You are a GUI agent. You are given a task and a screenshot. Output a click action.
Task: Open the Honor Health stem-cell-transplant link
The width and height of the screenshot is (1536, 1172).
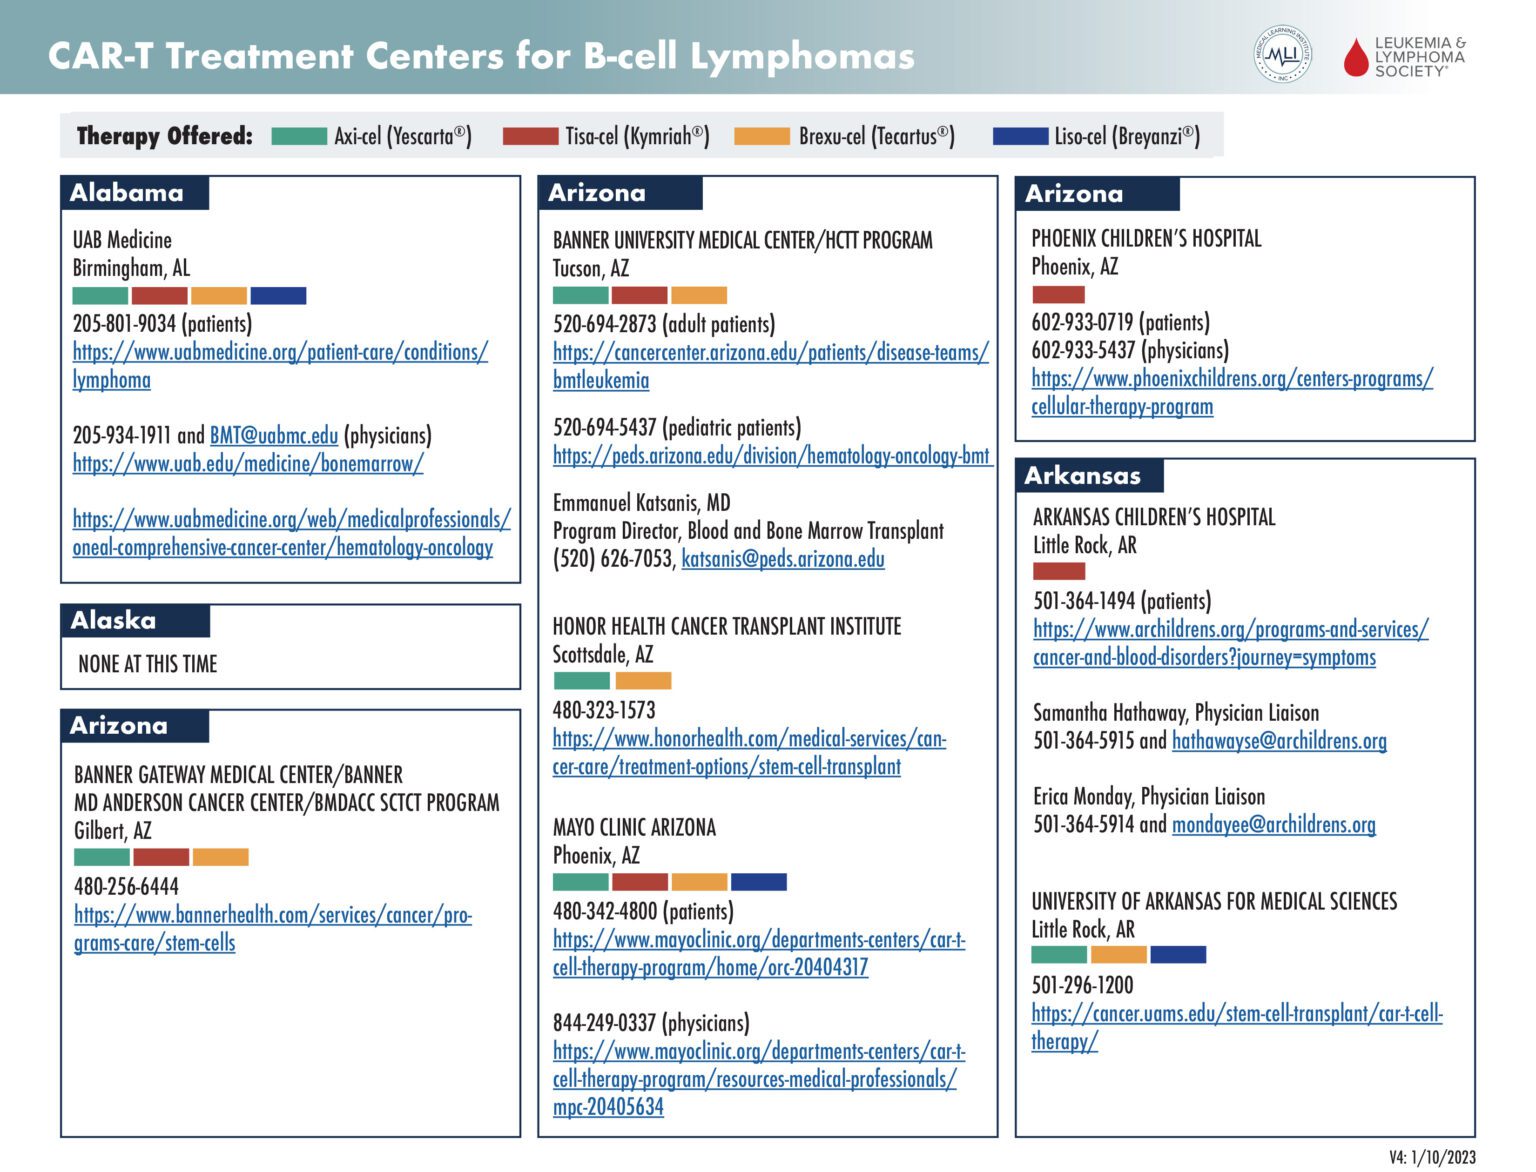pyautogui.click(x=749, y=752)
